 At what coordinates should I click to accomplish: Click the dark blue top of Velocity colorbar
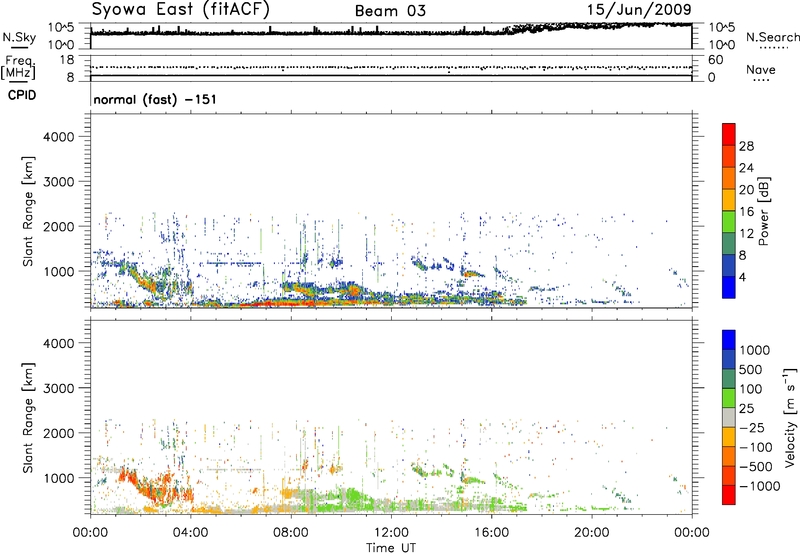tap(729, 339)
